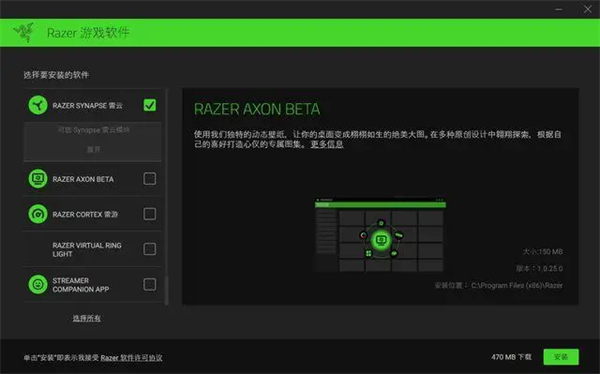
Task: Uncheck the Razer Synapse checkbox
Action: tap(150, 105)
